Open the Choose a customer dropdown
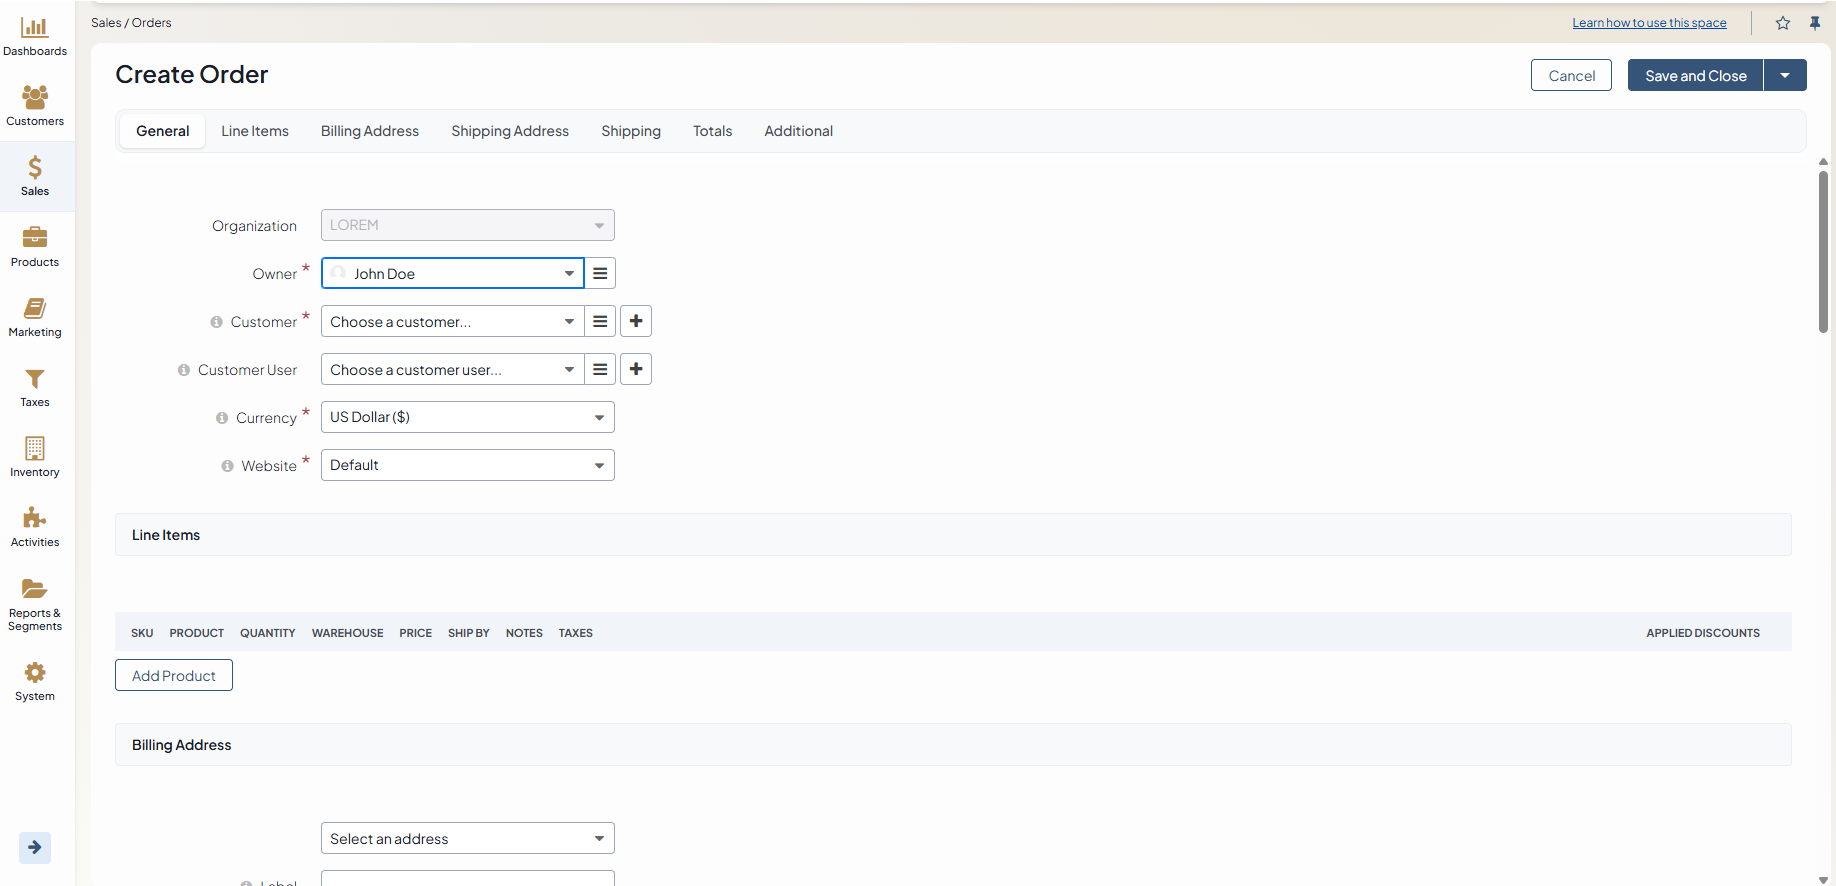The height and width of the screenshot is (886, 1836). pos(452,321)
